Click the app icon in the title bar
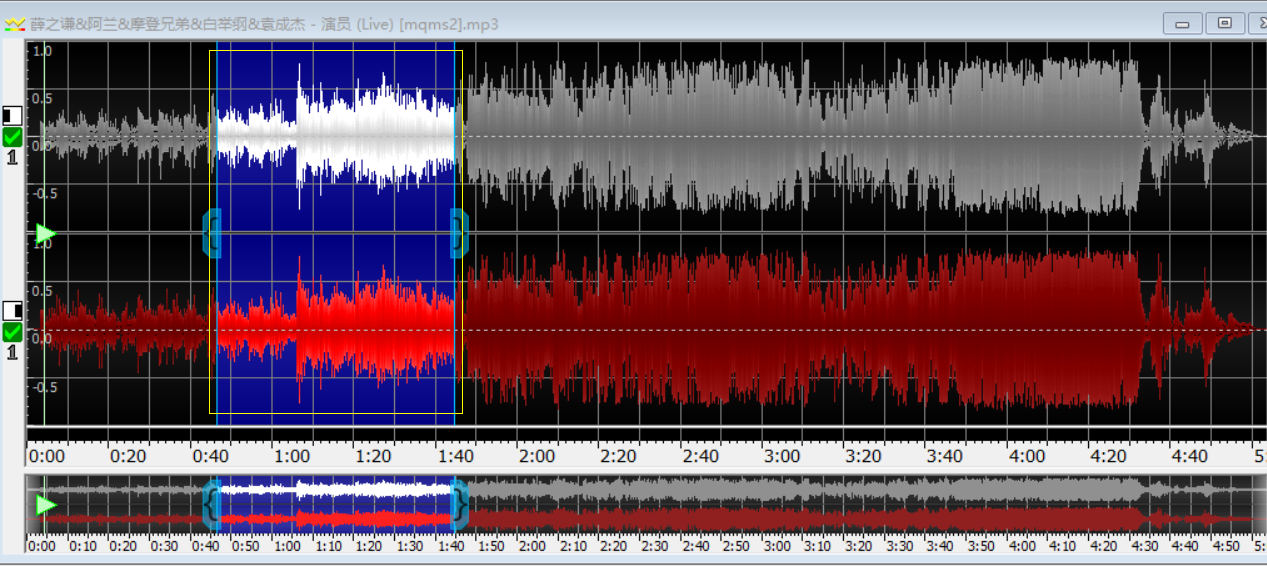 pyautogui.click(x=14, y=24)
